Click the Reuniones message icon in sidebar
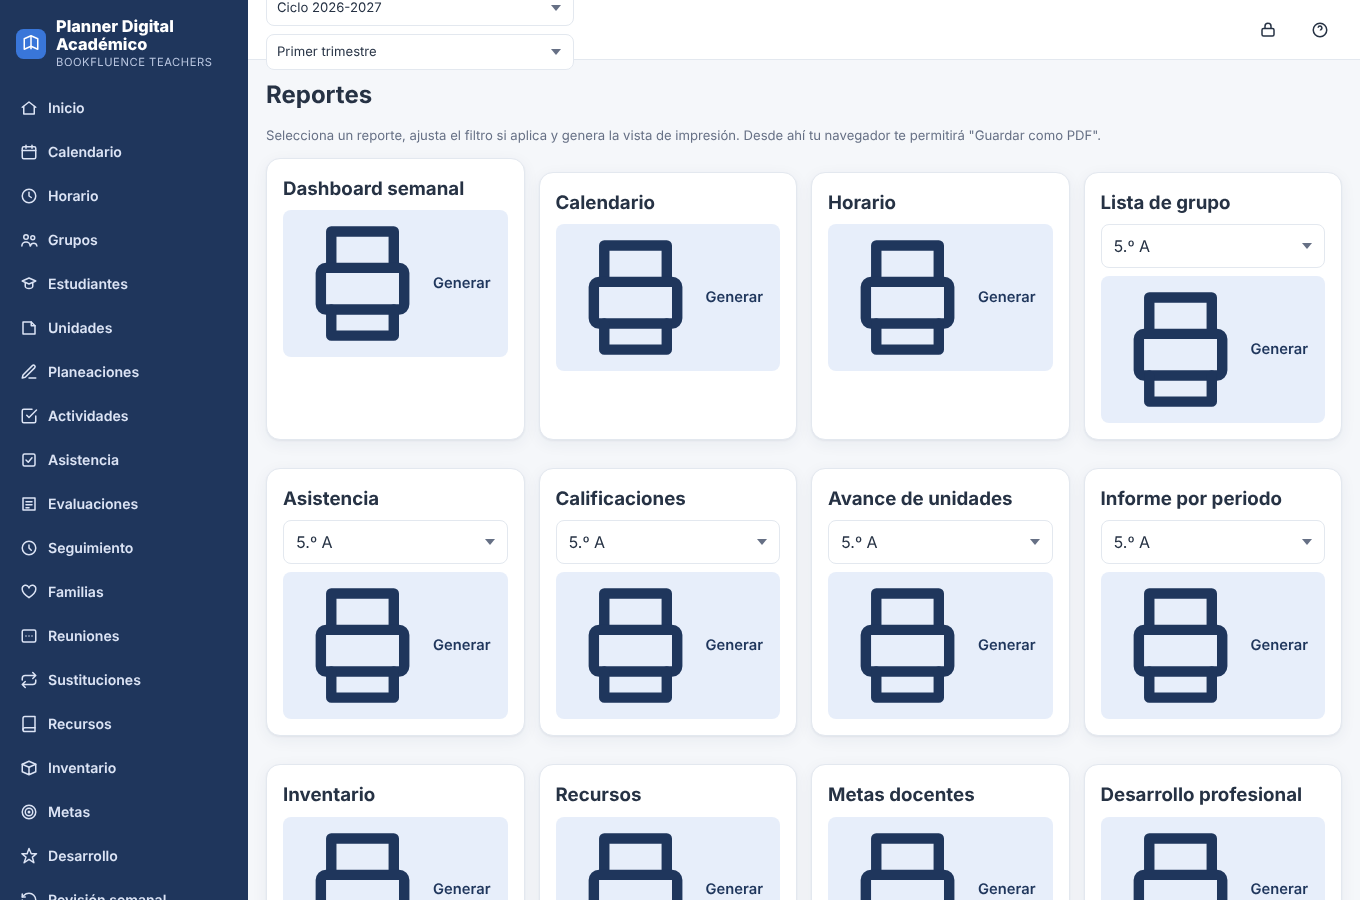Screen dimensions: 1360x900 29,636
